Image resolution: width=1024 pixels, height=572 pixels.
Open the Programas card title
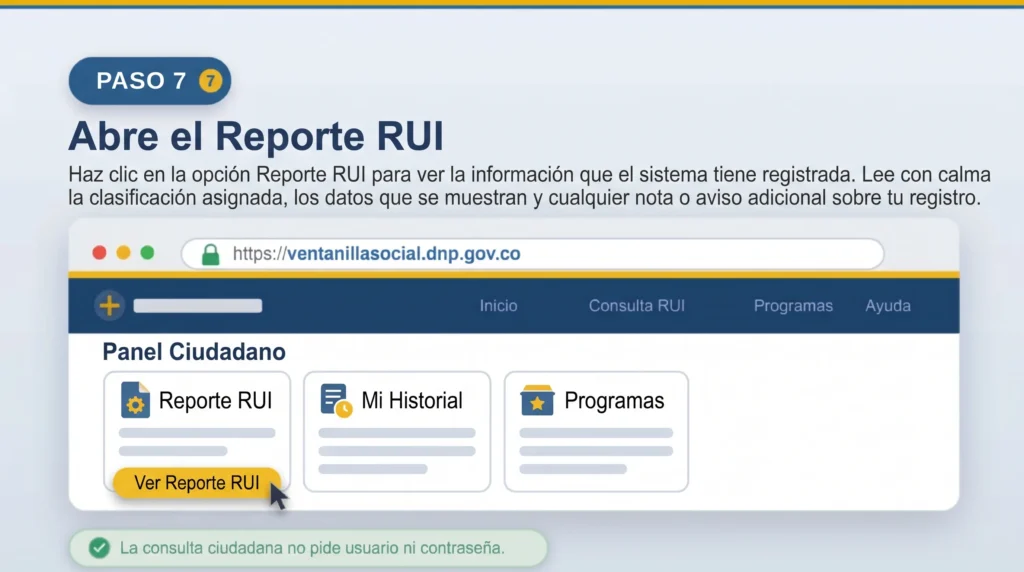pyautogui.click(x=614, y=400)
